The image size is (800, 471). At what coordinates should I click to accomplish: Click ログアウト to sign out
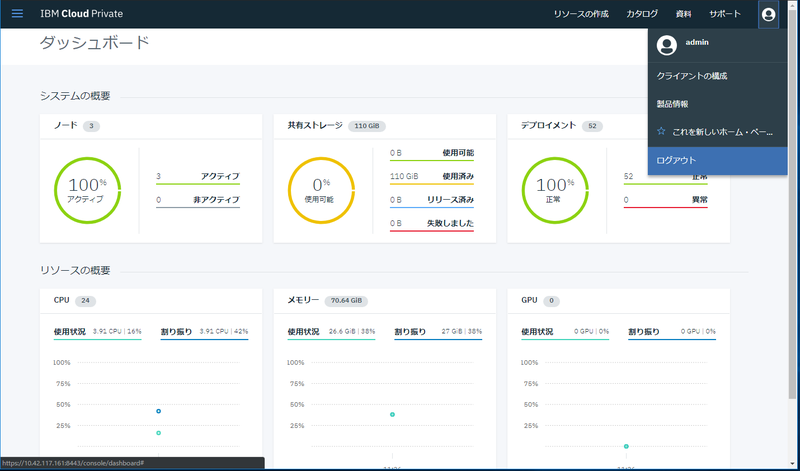tap(717, 161)
